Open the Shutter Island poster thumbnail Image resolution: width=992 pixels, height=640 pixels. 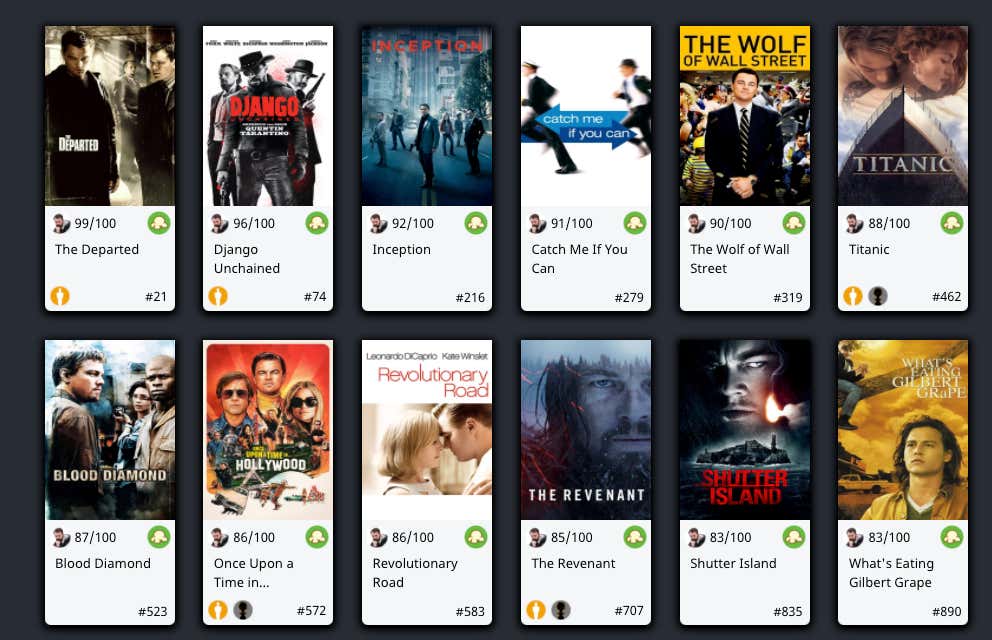pyautogui.click(x=745, y=430)
